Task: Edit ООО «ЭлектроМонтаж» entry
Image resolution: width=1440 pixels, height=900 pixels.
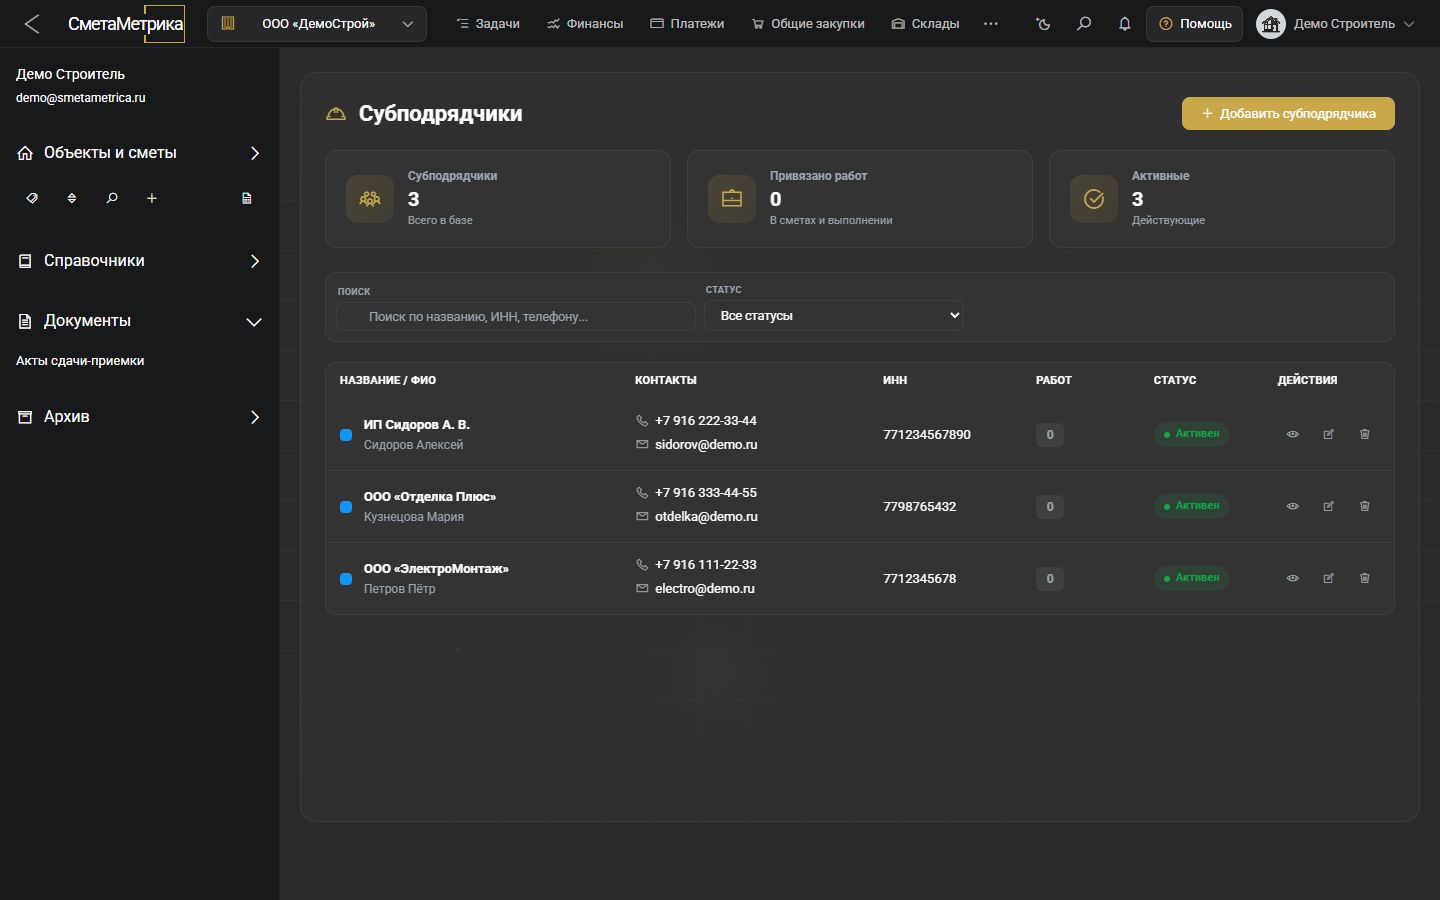Action: point(1329,578)
